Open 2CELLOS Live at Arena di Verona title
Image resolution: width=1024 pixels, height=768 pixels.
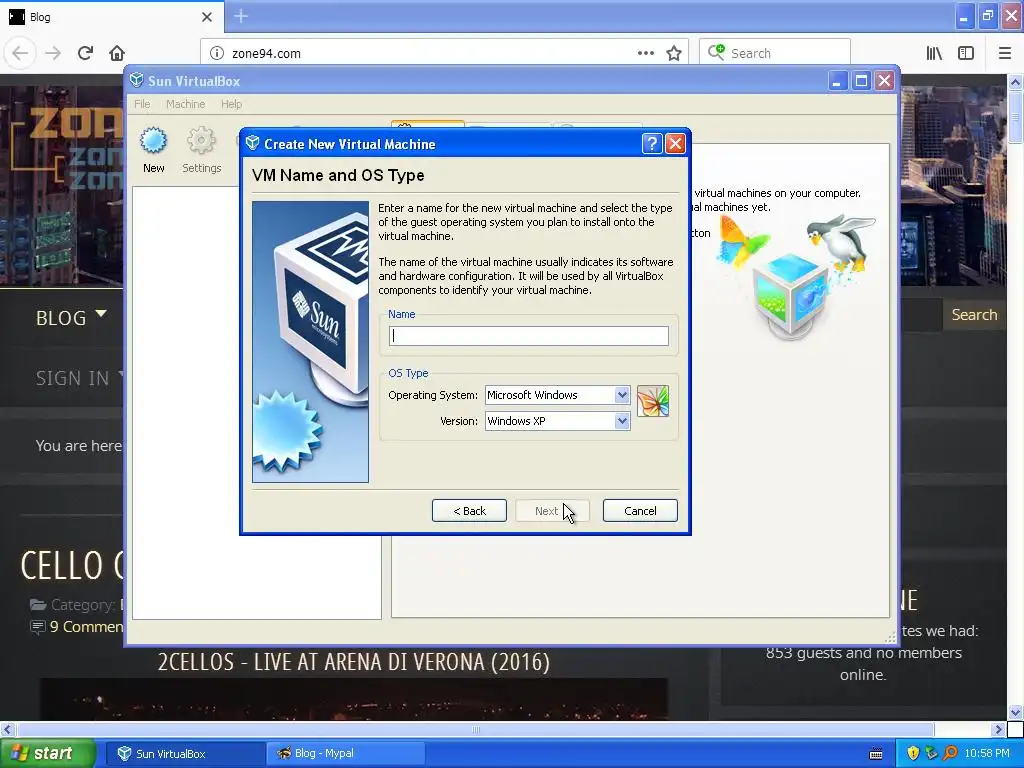[x=353, y=662]
